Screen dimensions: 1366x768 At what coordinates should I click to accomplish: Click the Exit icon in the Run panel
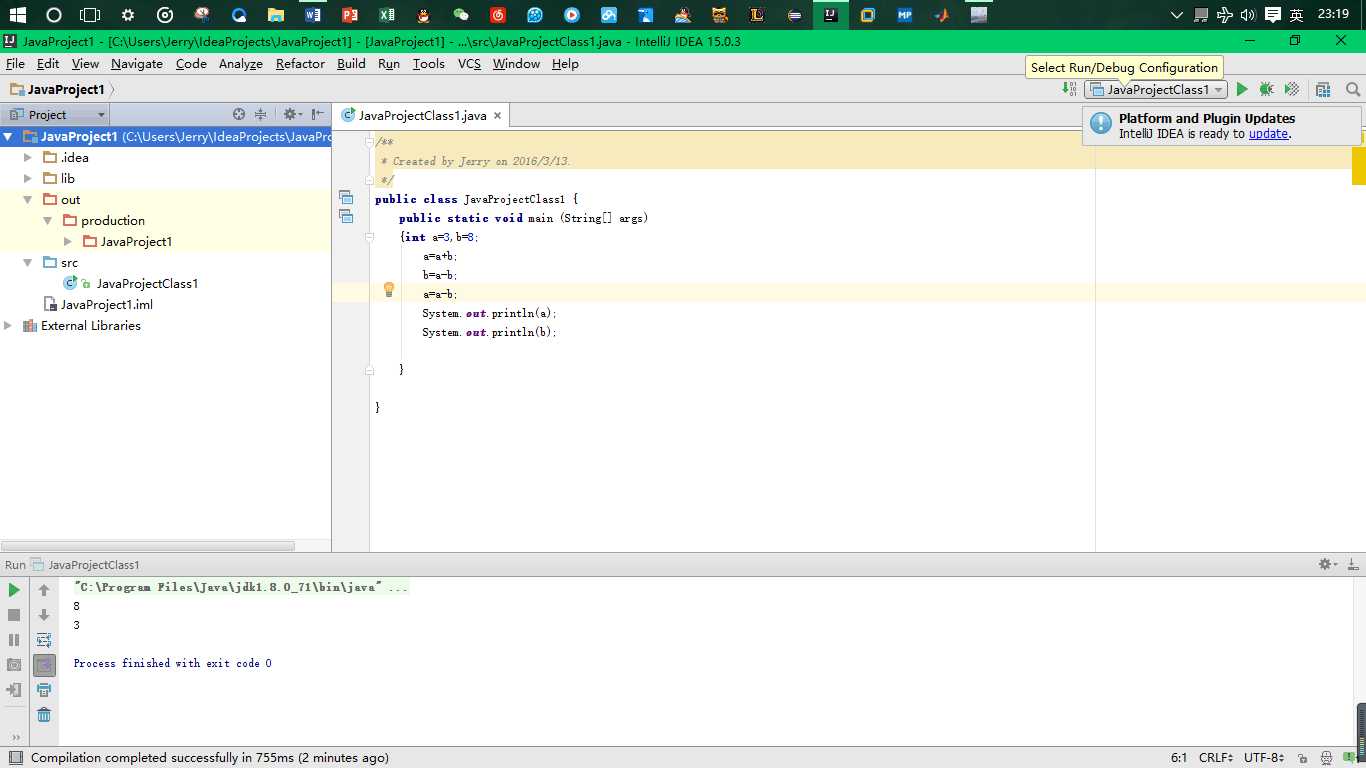(14, 690)
